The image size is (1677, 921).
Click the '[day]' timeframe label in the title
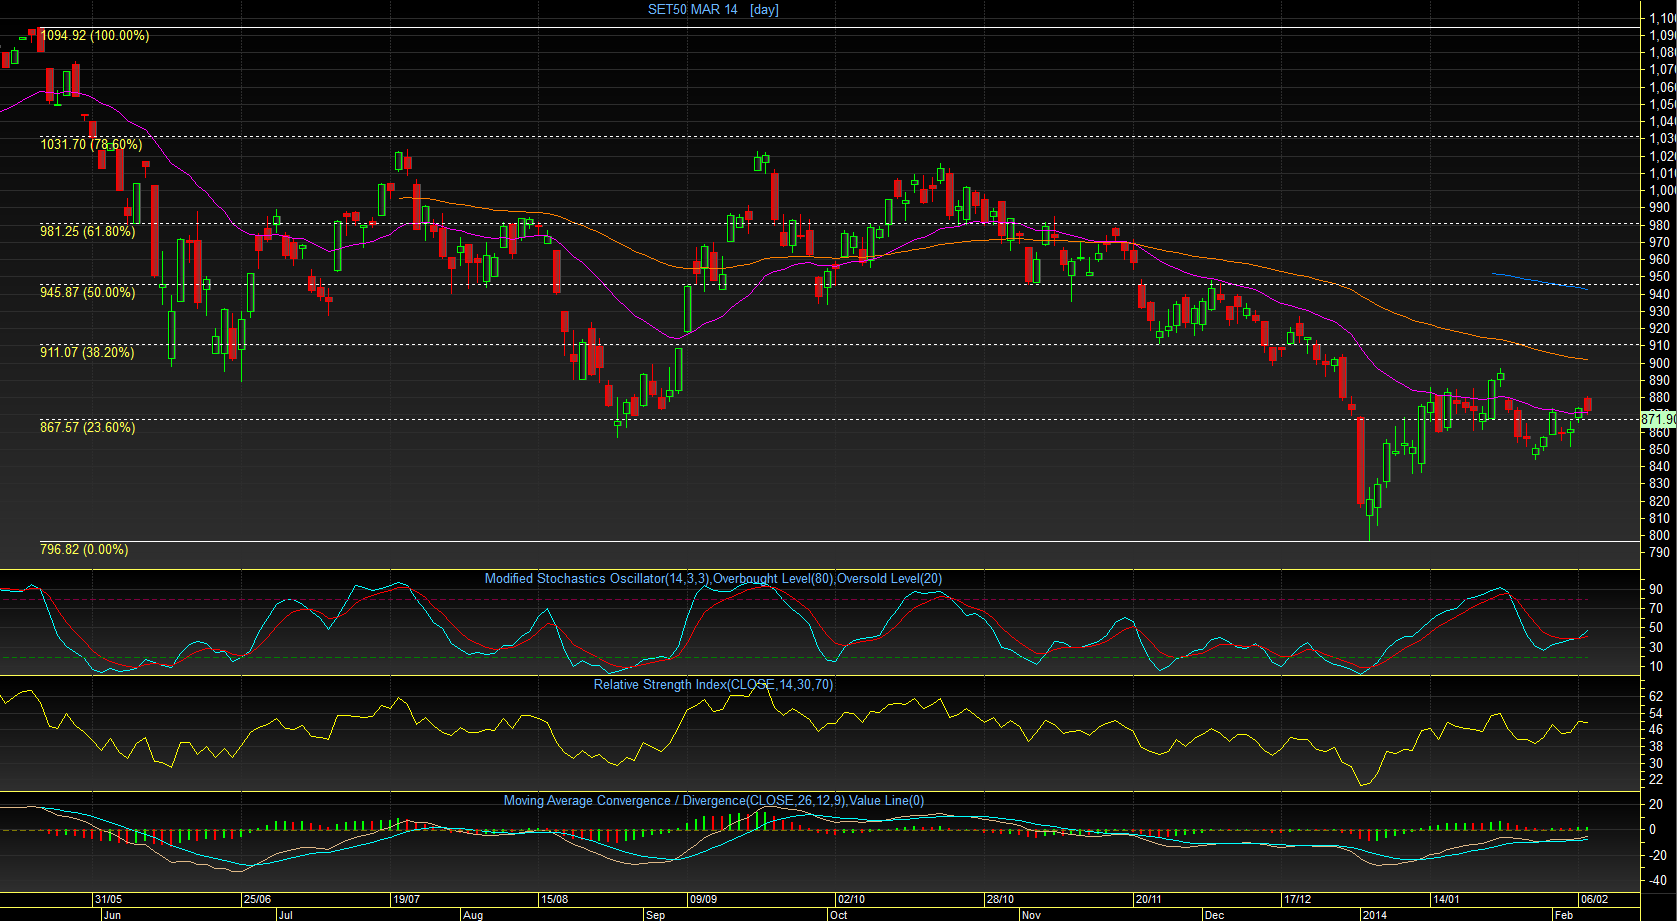tap(764, 10)
